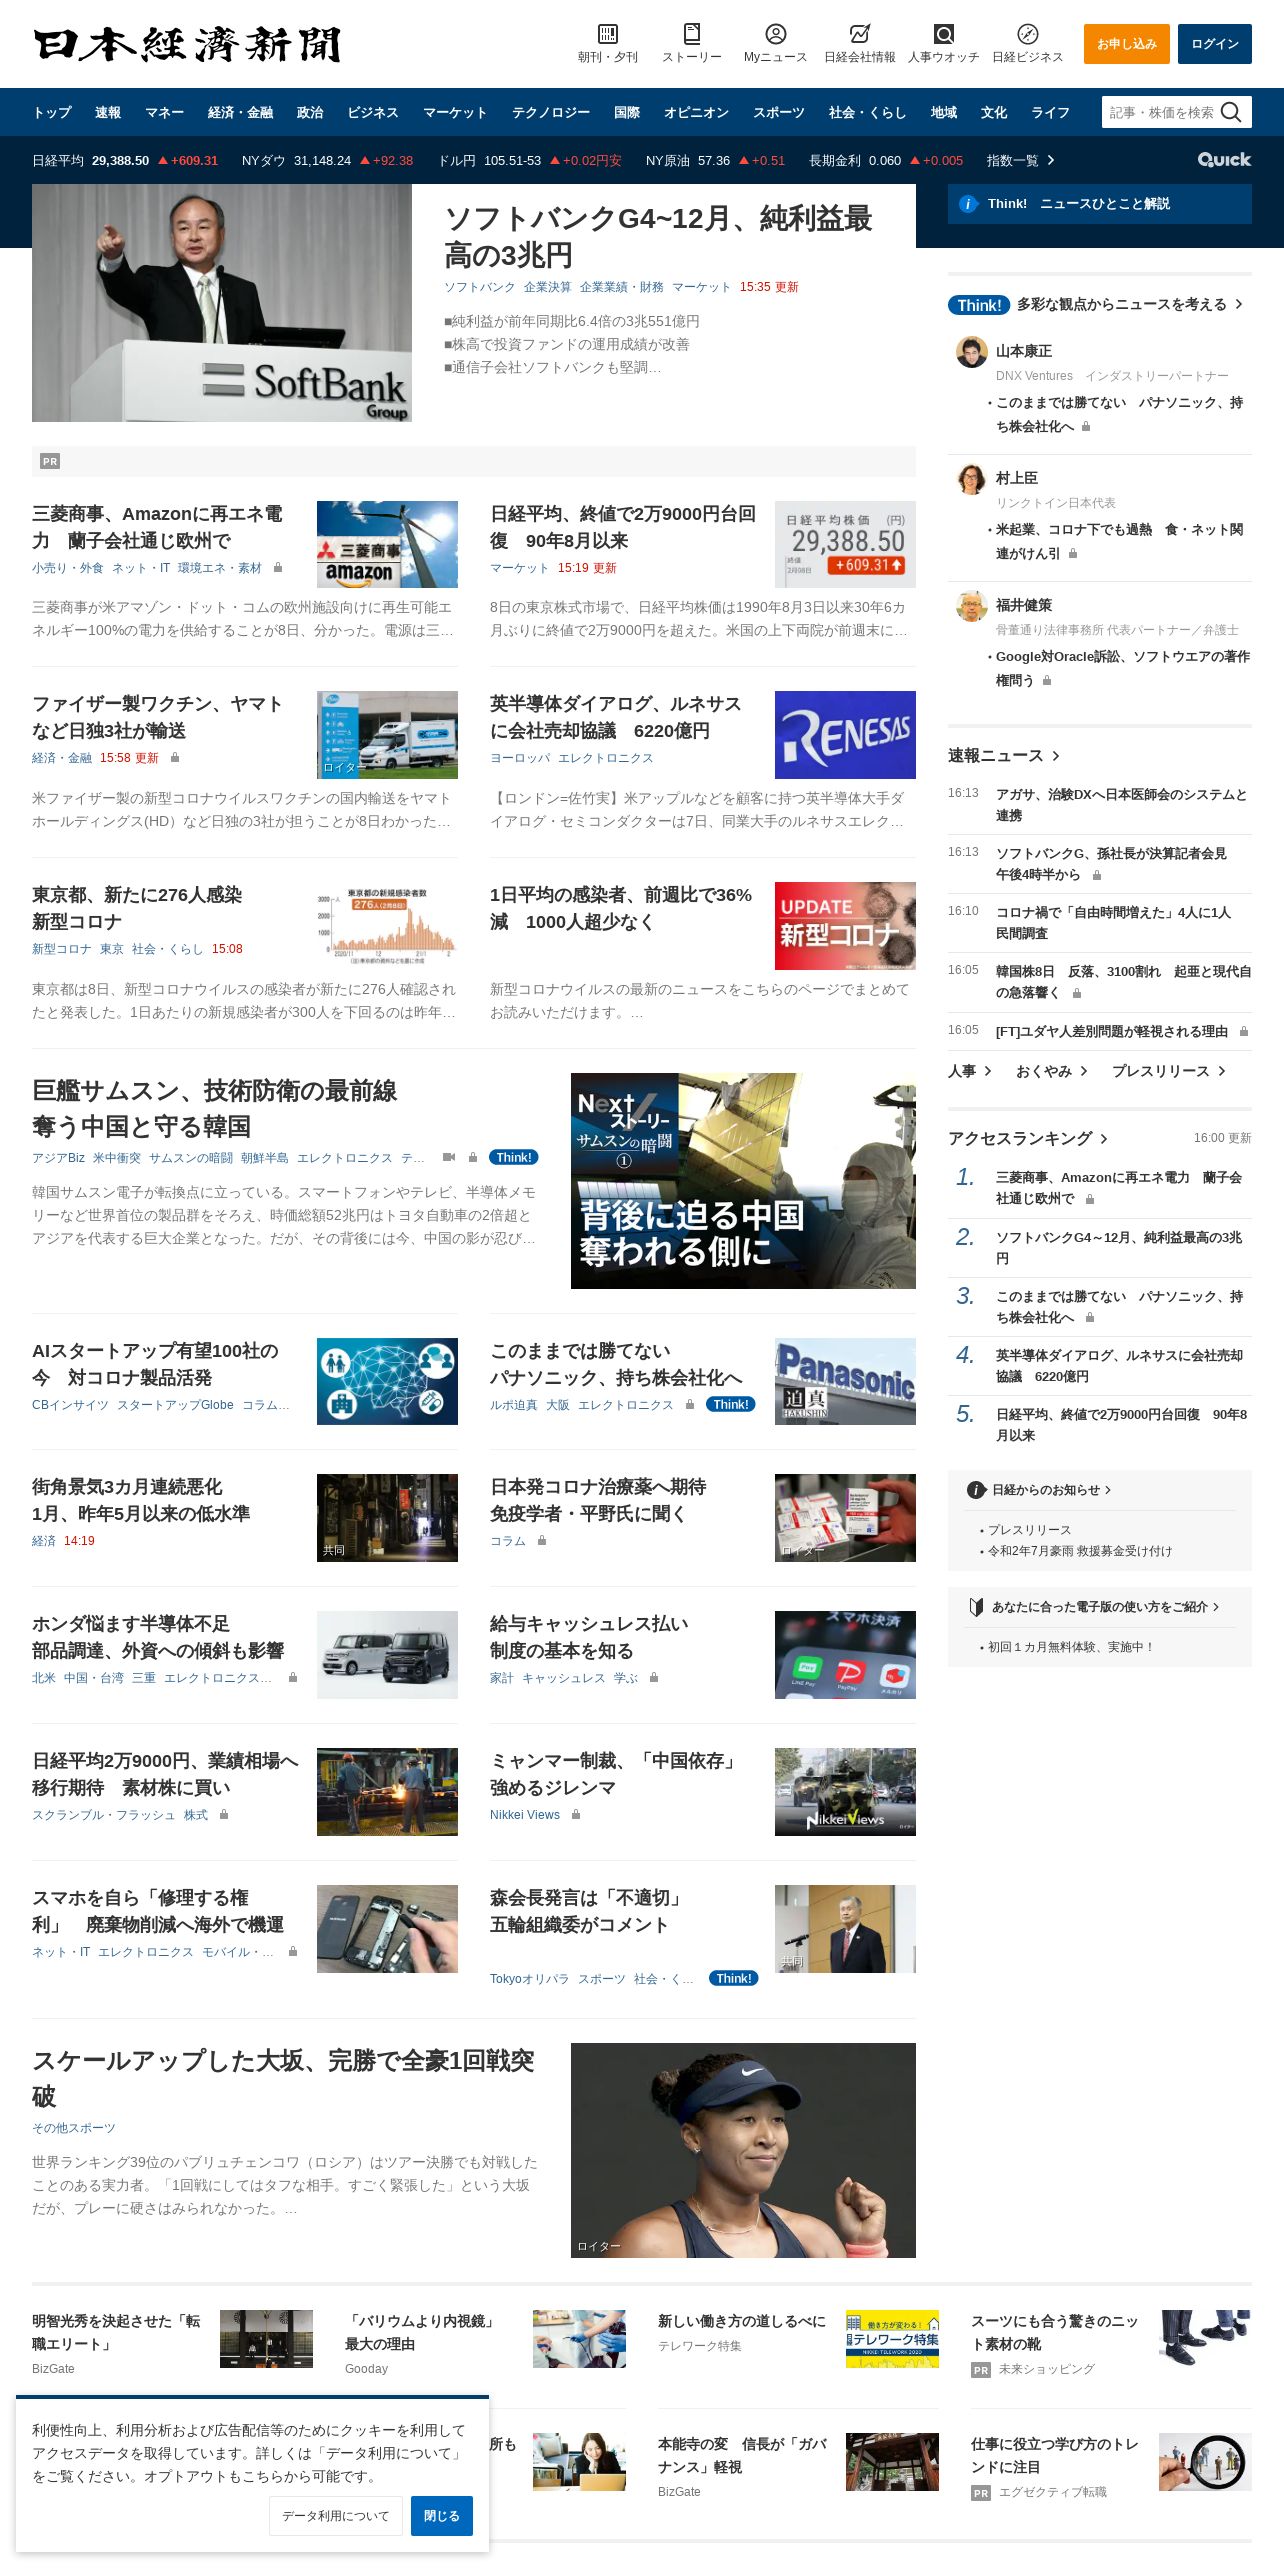Open the 日経ビジネス compass icon
This screenshot has width=1284, height=2568.
pyautogui.click(x=1027, y=34)
